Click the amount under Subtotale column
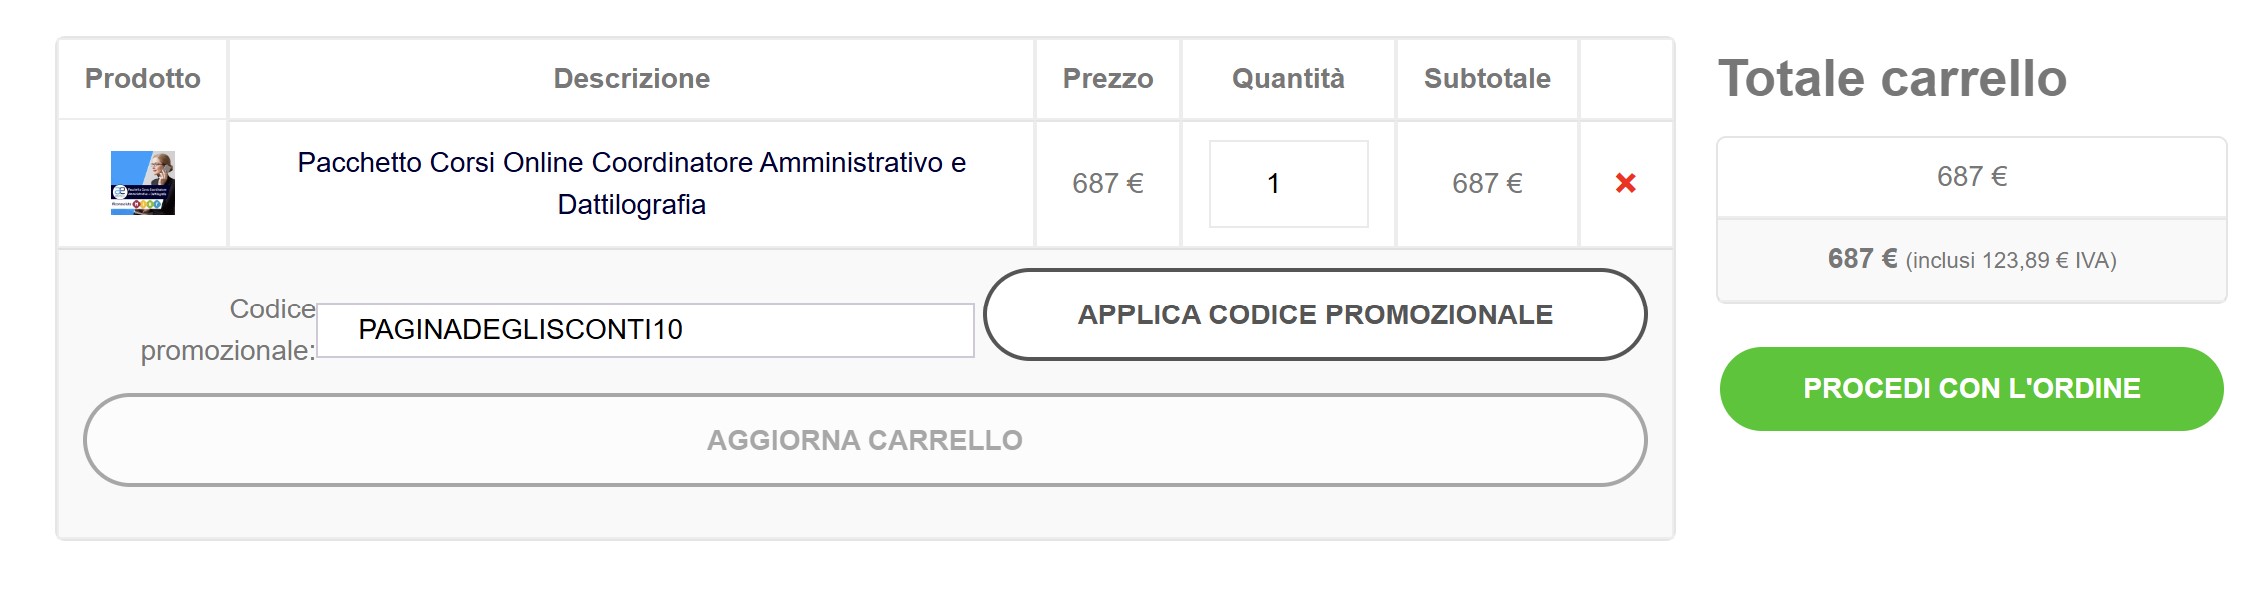 pyautogui.click(x=1487, y=184)
